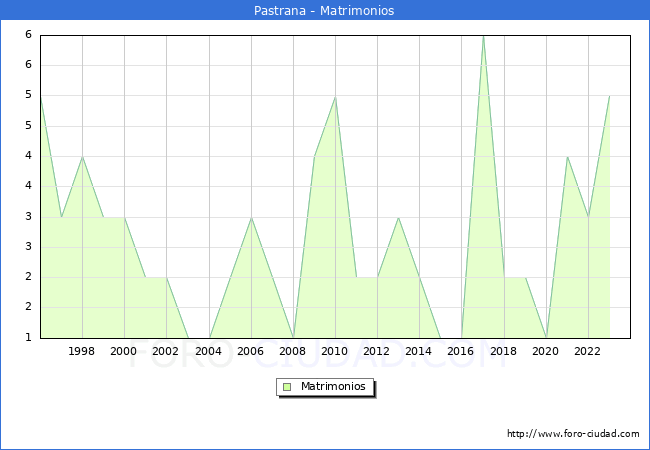
Task: Click the 2020 x-axis year label
Action: tap(546, 351)
